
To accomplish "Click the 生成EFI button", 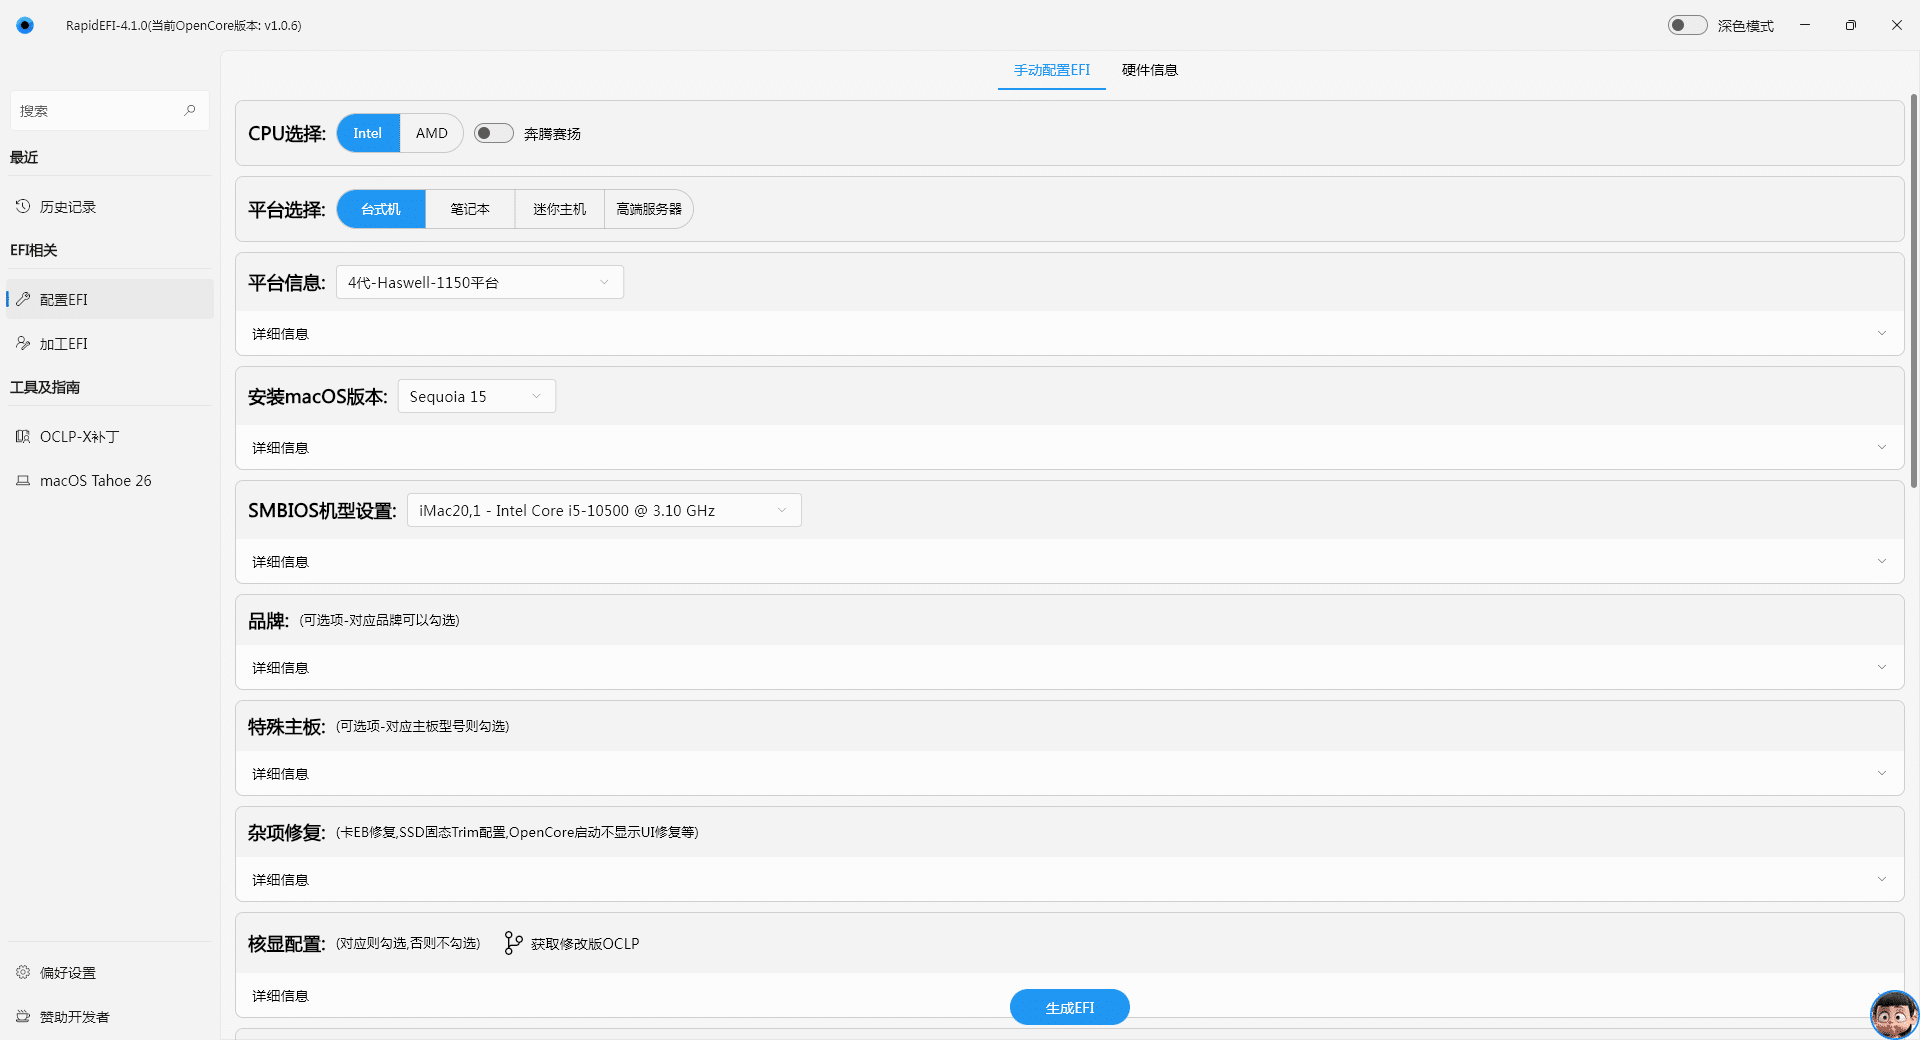I will click(x=1069, y=1007).
